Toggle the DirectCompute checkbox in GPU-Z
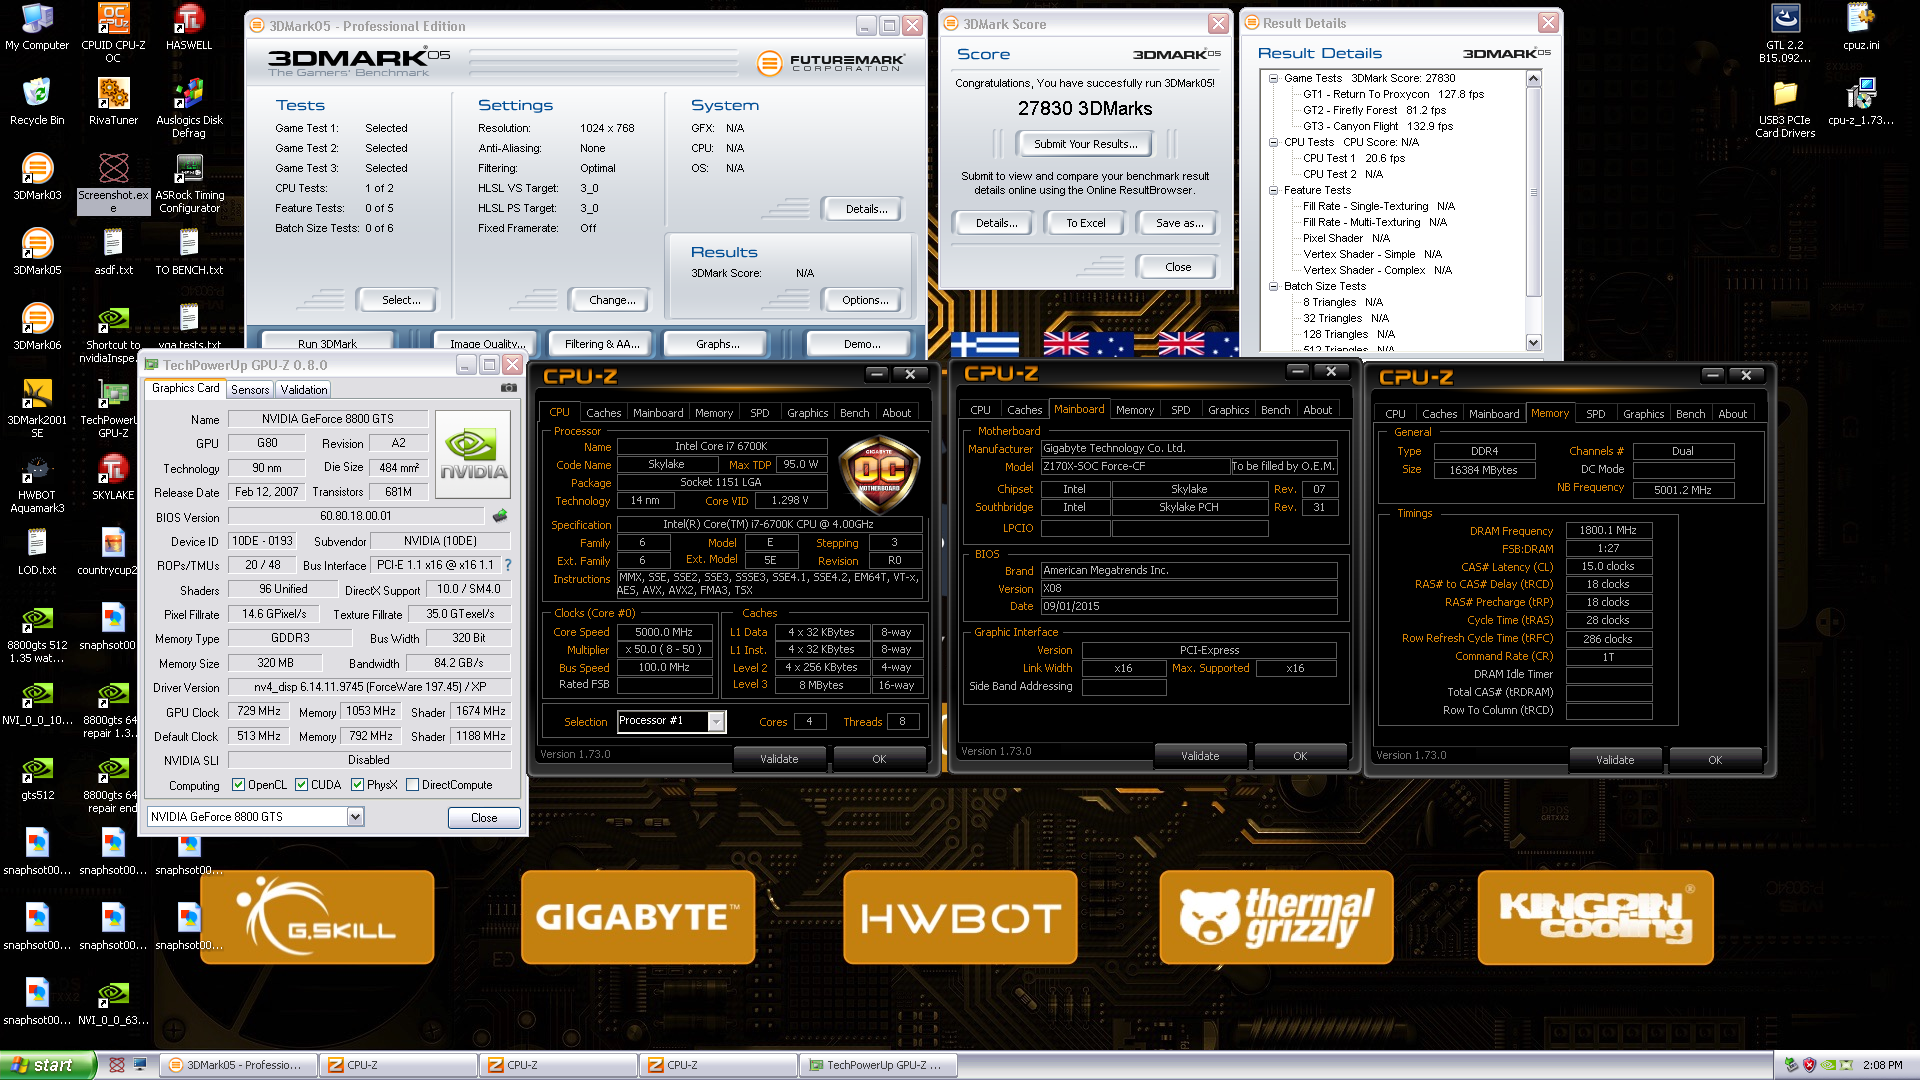Viewport: 1920px width, 1080px height. coord(412,785)
